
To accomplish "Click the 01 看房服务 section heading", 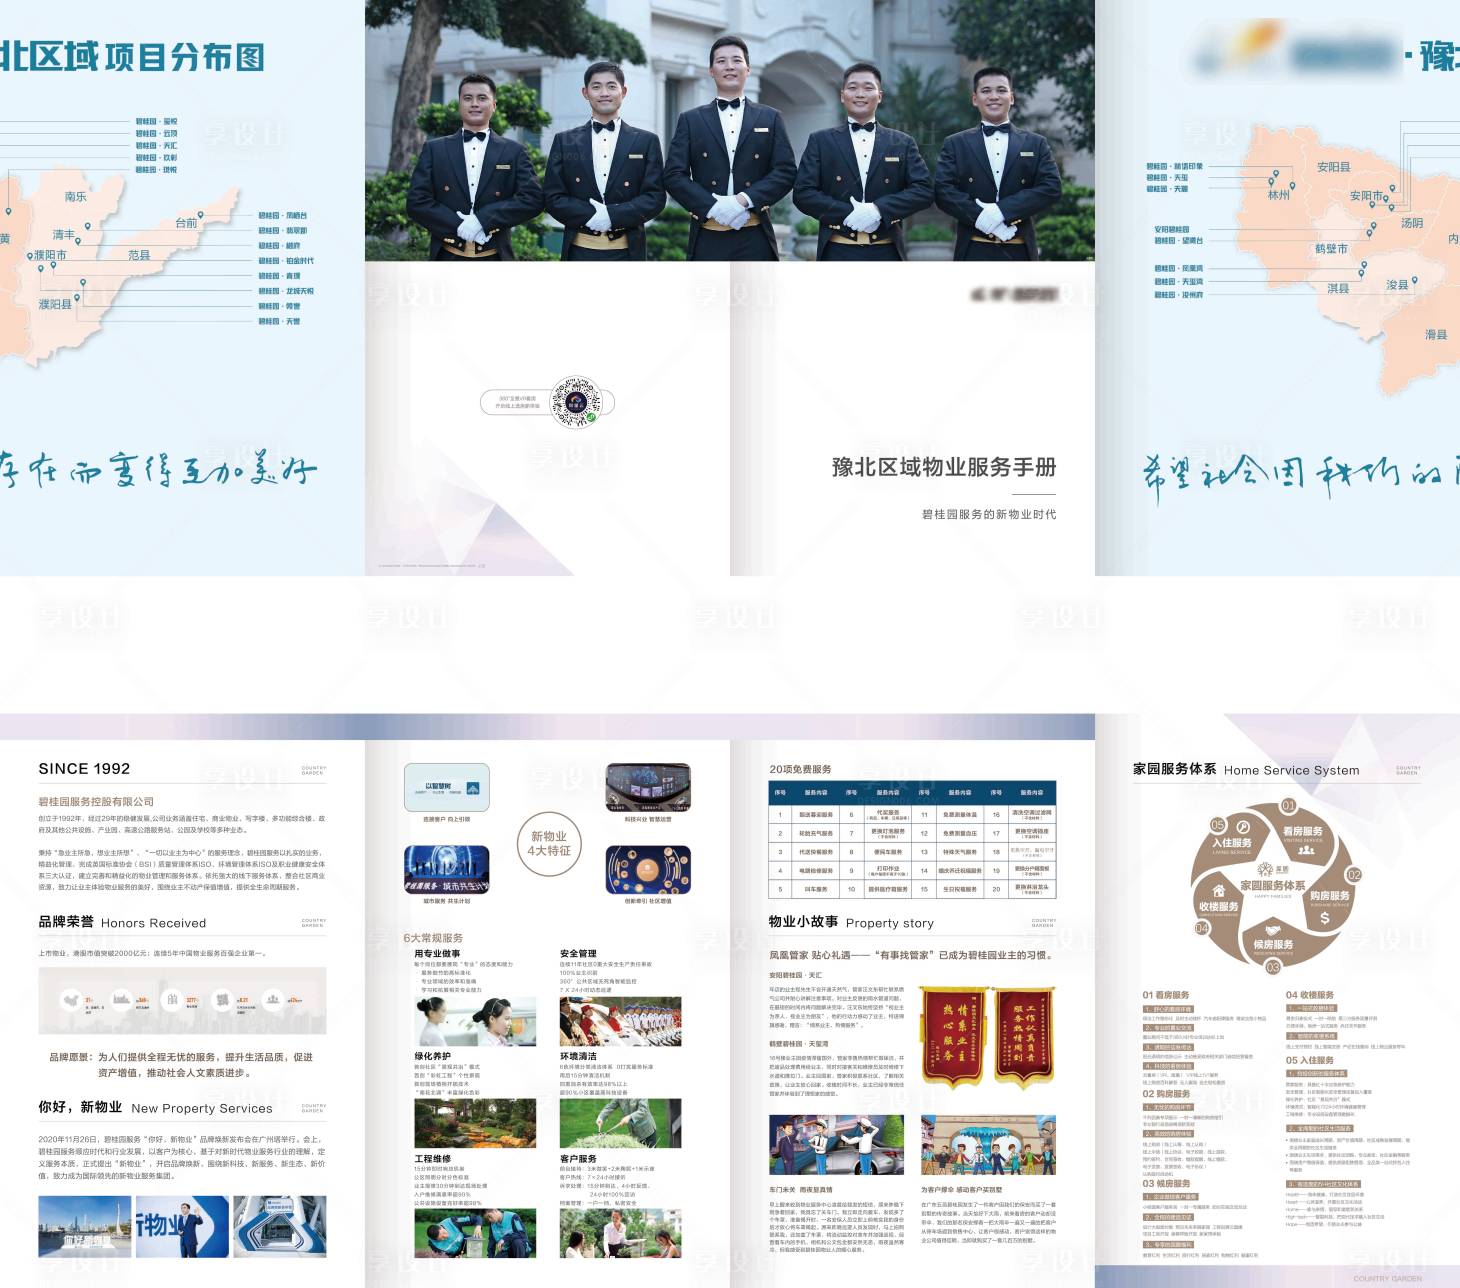I will point(1166,995).
